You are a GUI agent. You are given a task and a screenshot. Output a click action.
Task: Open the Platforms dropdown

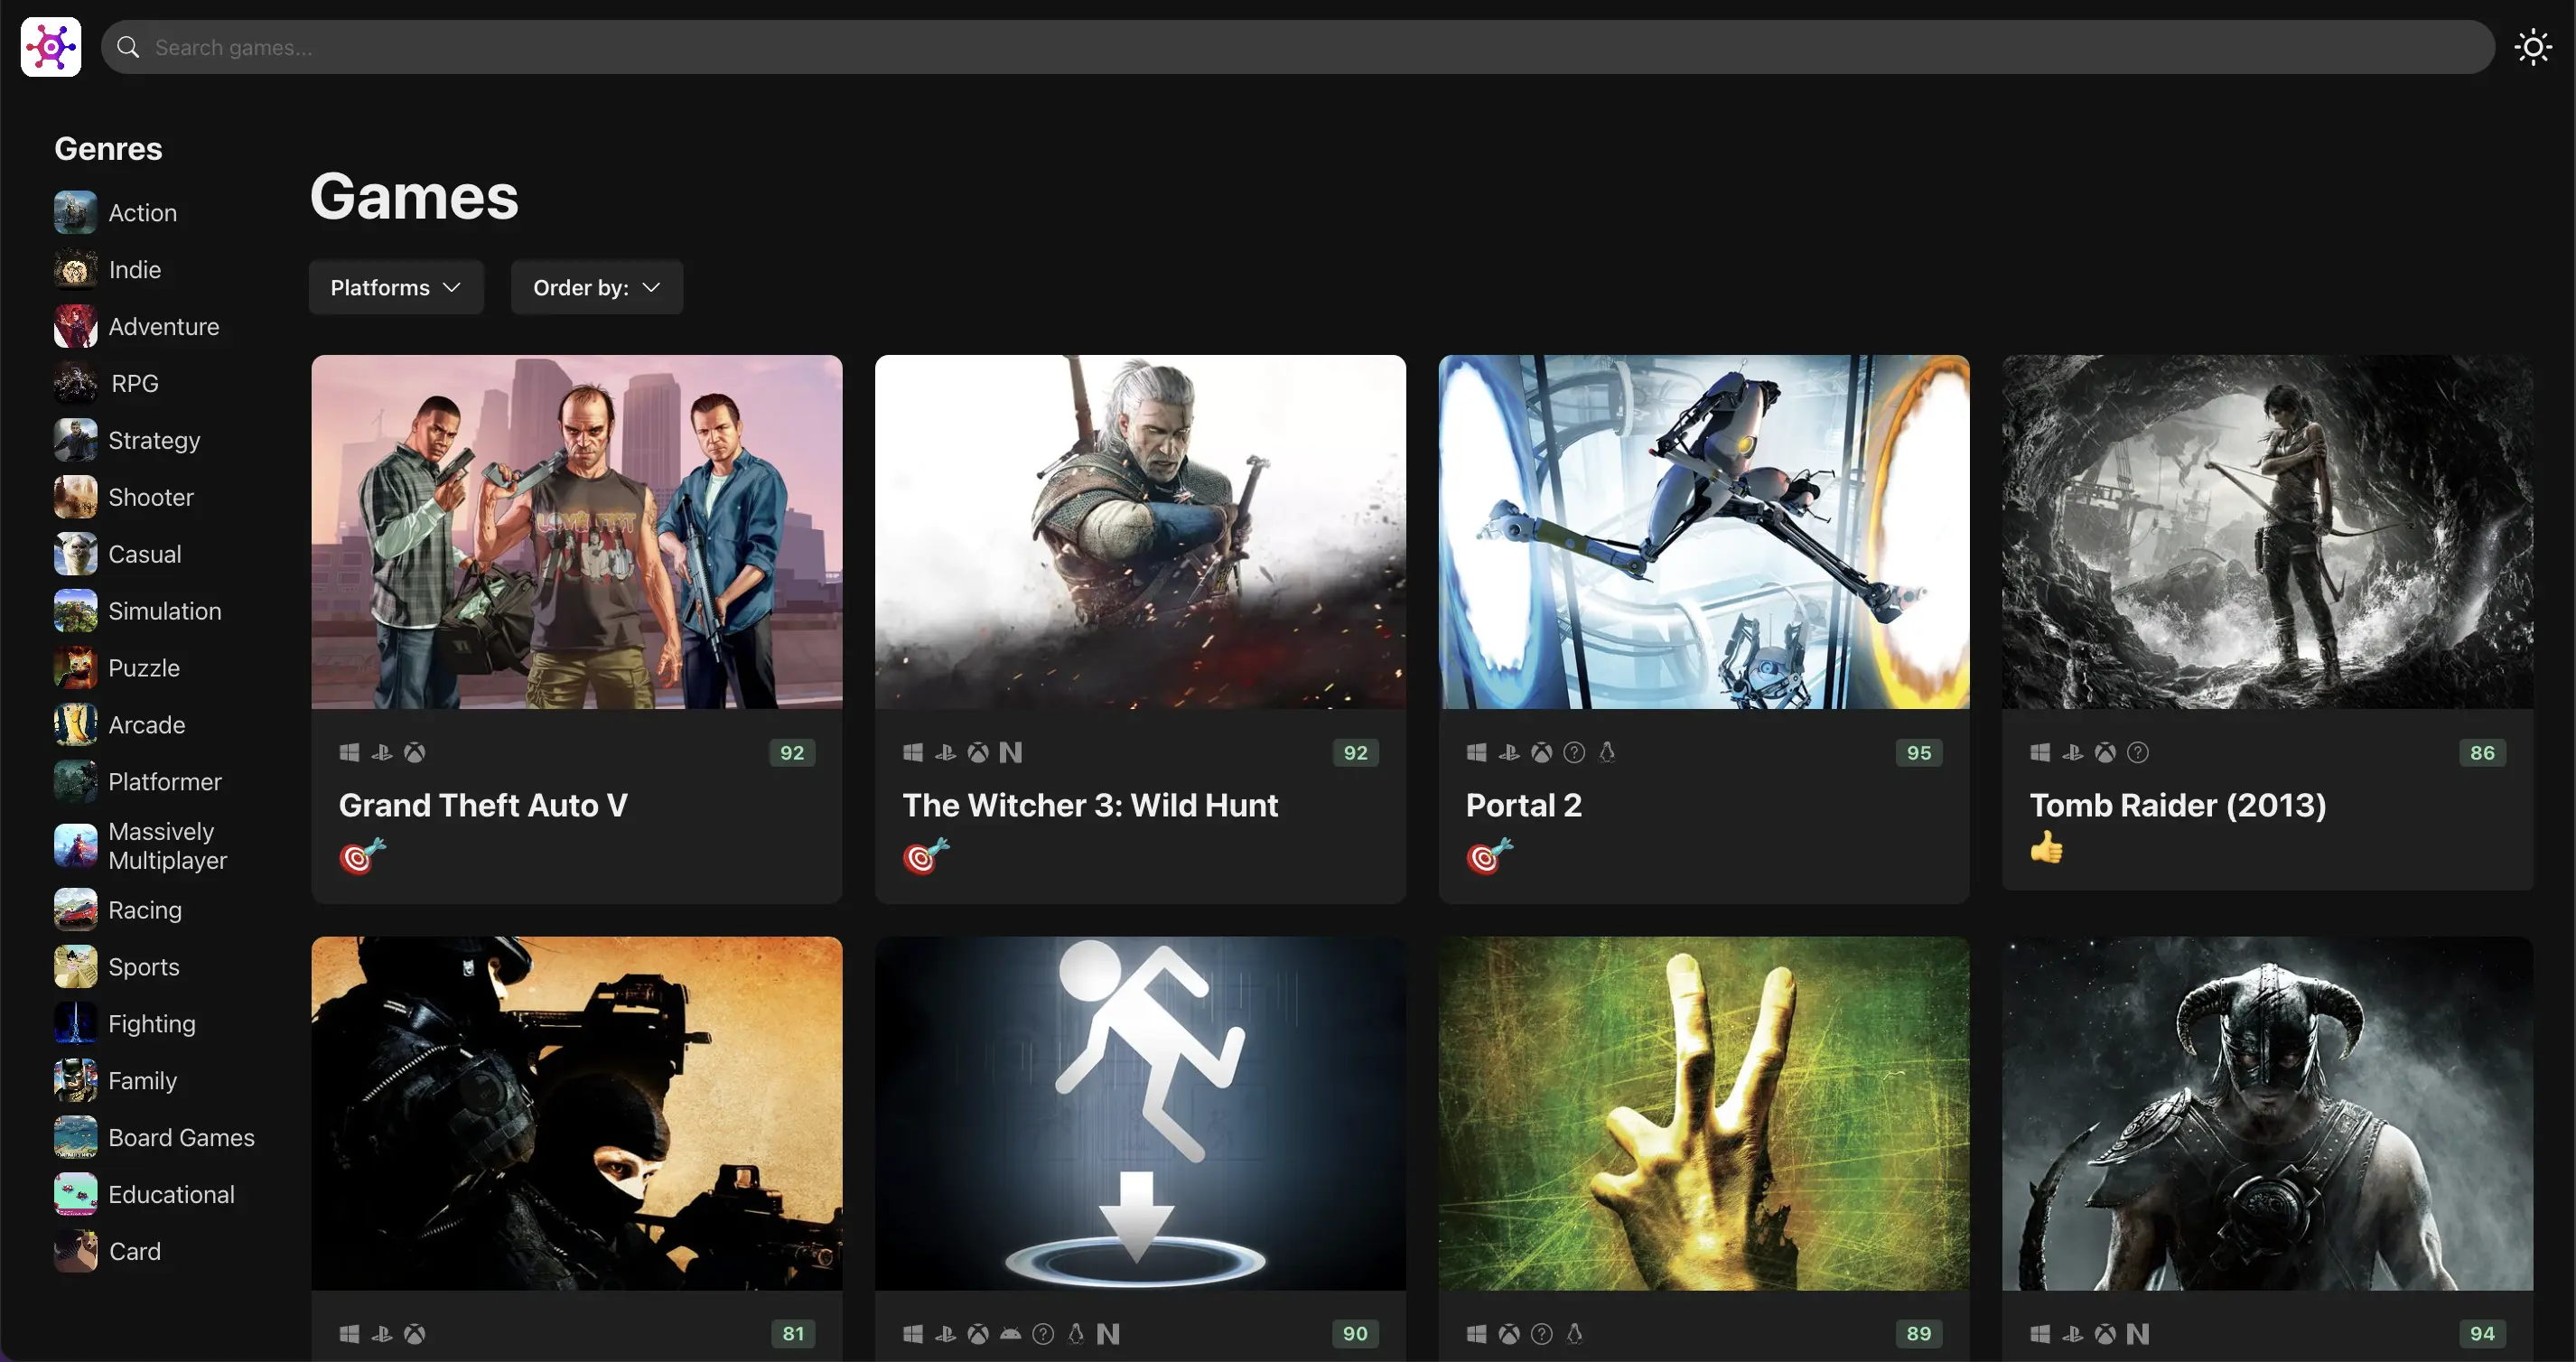coord(396,288)
